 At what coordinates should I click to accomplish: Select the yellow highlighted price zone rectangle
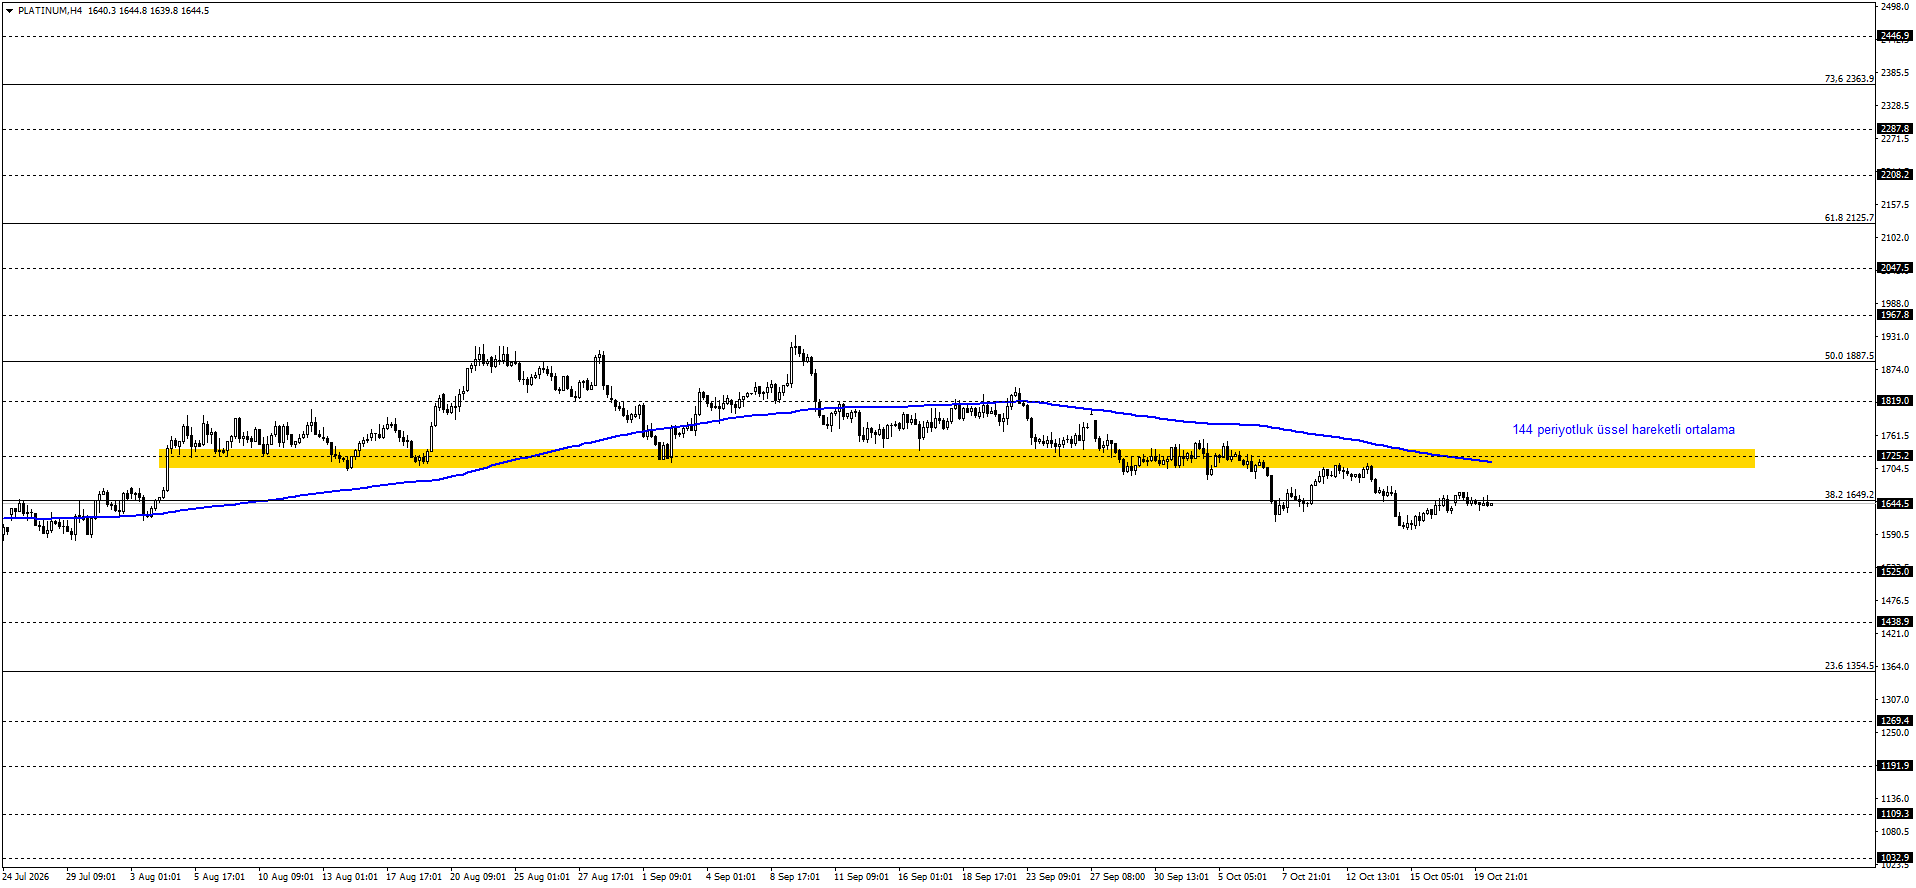pos(957,458)
